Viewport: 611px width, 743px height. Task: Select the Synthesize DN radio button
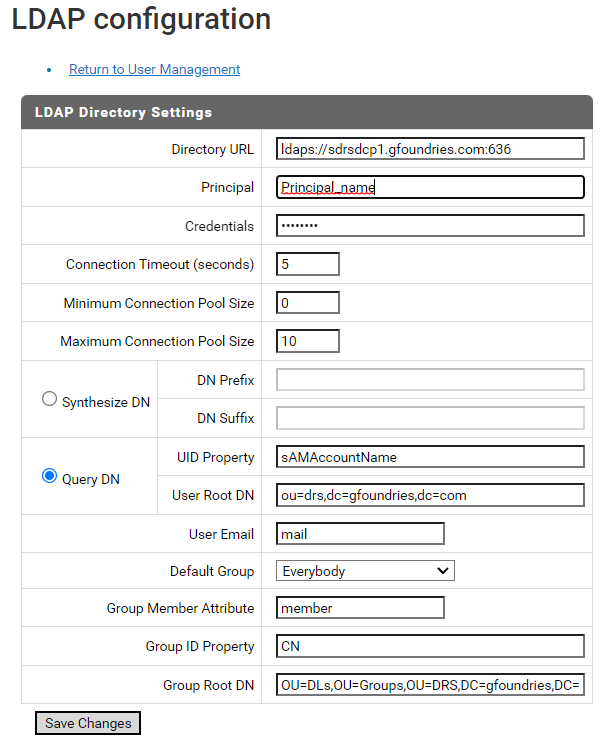[x=49, y=399]
